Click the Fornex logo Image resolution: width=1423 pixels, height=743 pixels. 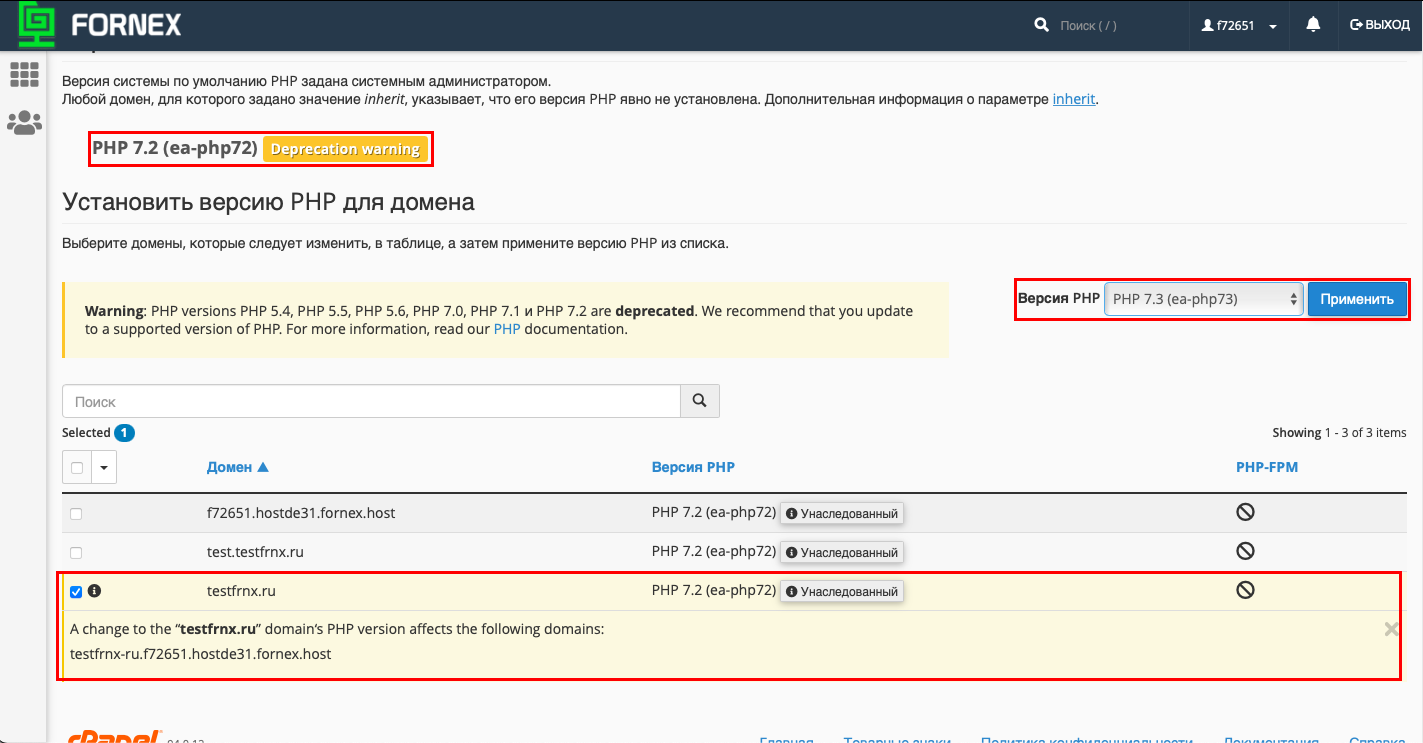[x=100, y=24]
